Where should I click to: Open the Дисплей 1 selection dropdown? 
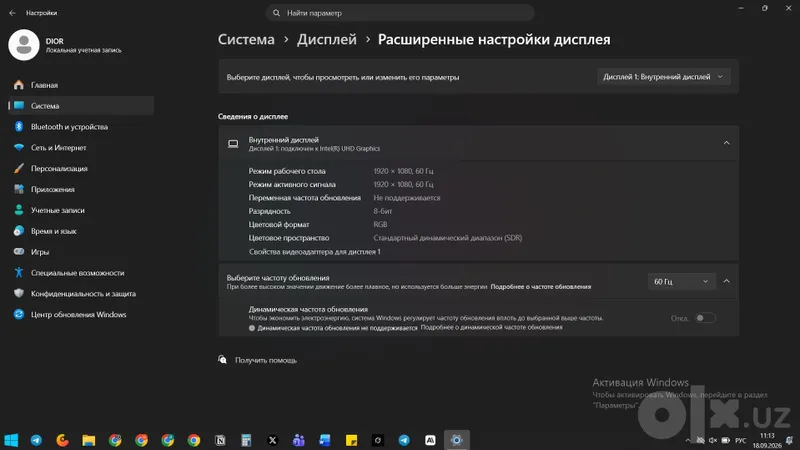pyautogui.click(x=663, y=77)
